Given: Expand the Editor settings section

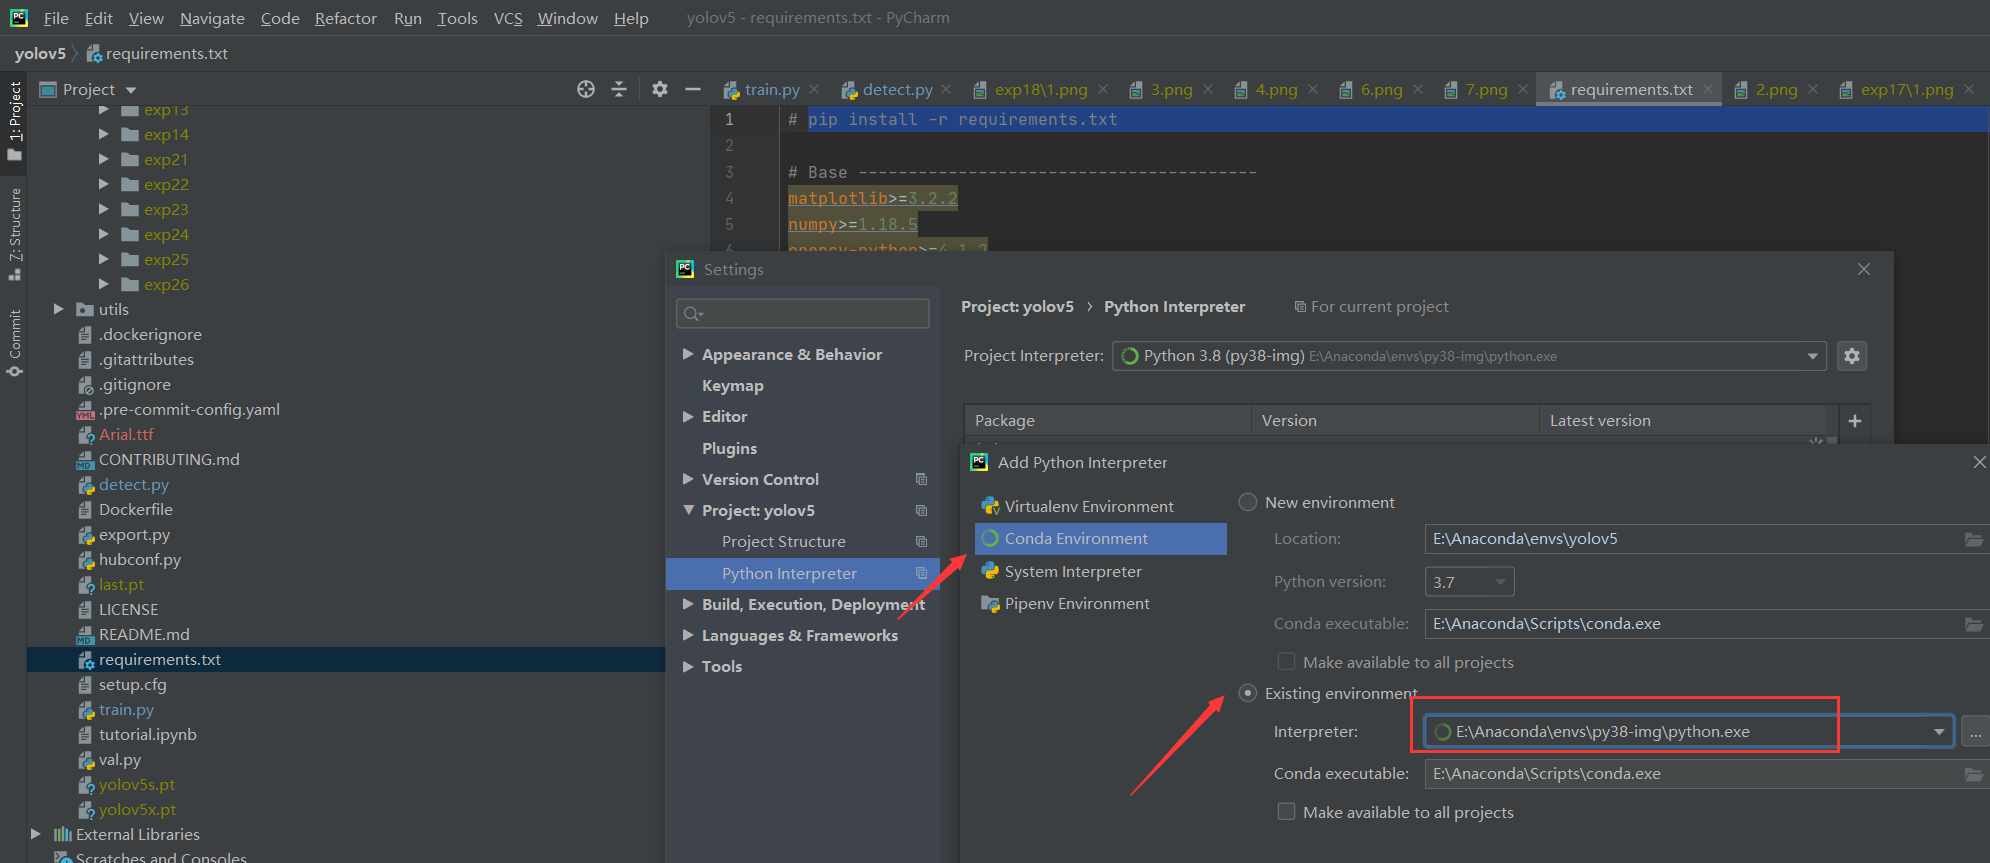Looking at the screenshot, I should (688, 416).
